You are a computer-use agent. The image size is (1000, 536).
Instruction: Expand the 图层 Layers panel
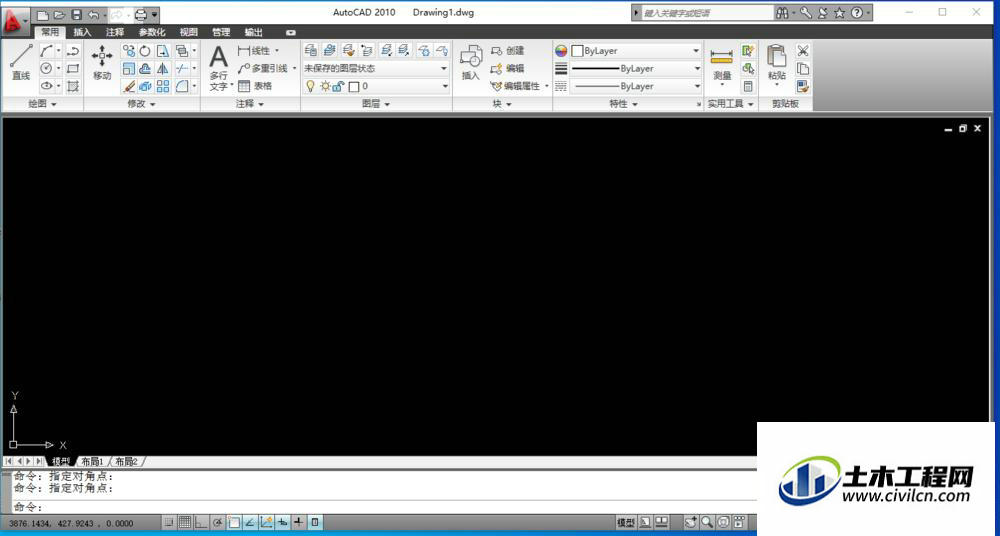(376, 103)
